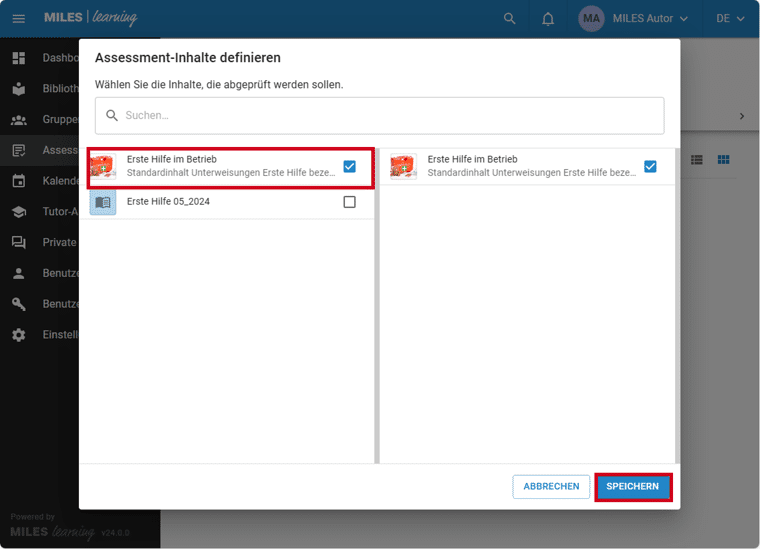Expand the right chevron arrow behind dialog
Image resolution: width=760 pixels, height=549 pixels.
741,116
